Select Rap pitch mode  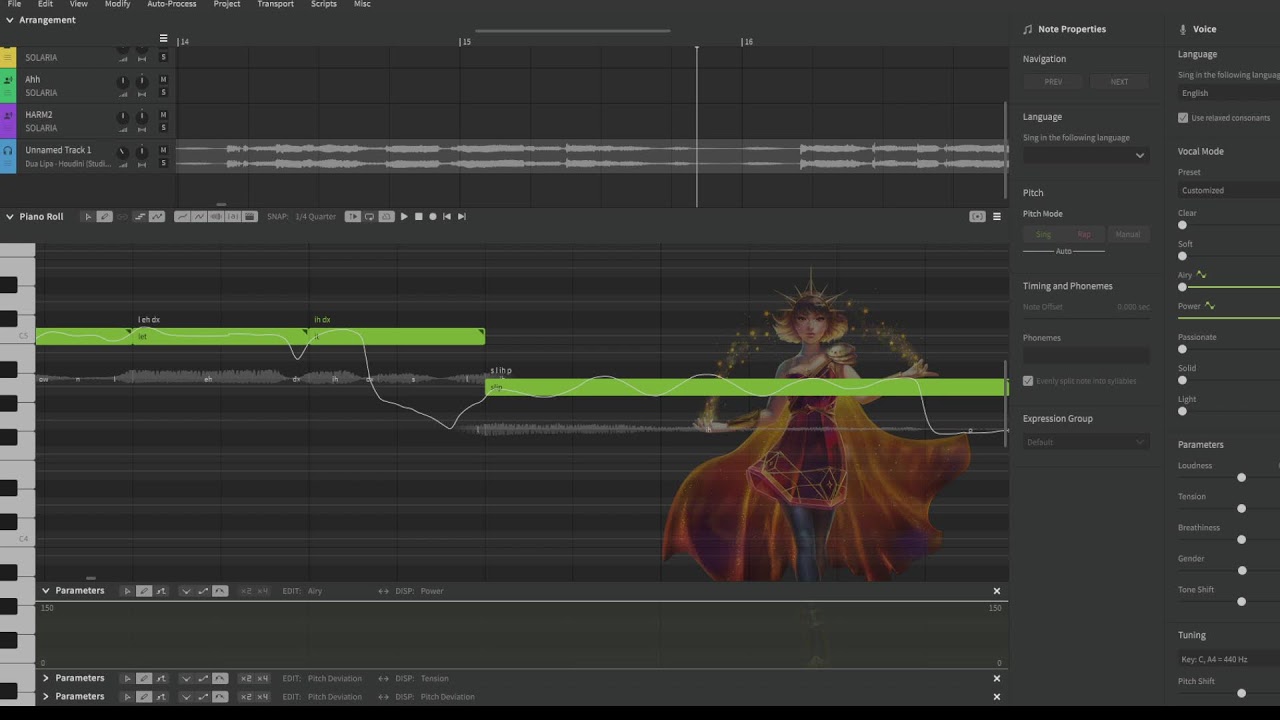1084,234
